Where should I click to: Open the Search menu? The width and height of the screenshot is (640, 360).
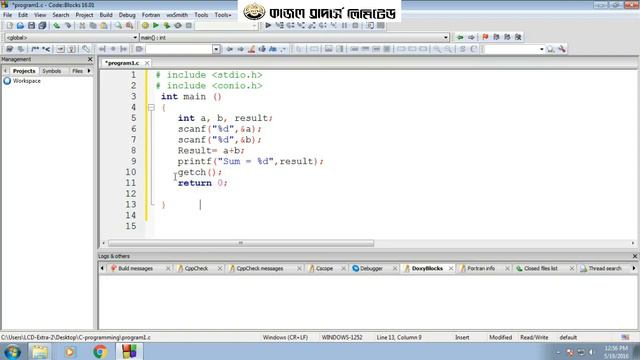tap(60, 15)
